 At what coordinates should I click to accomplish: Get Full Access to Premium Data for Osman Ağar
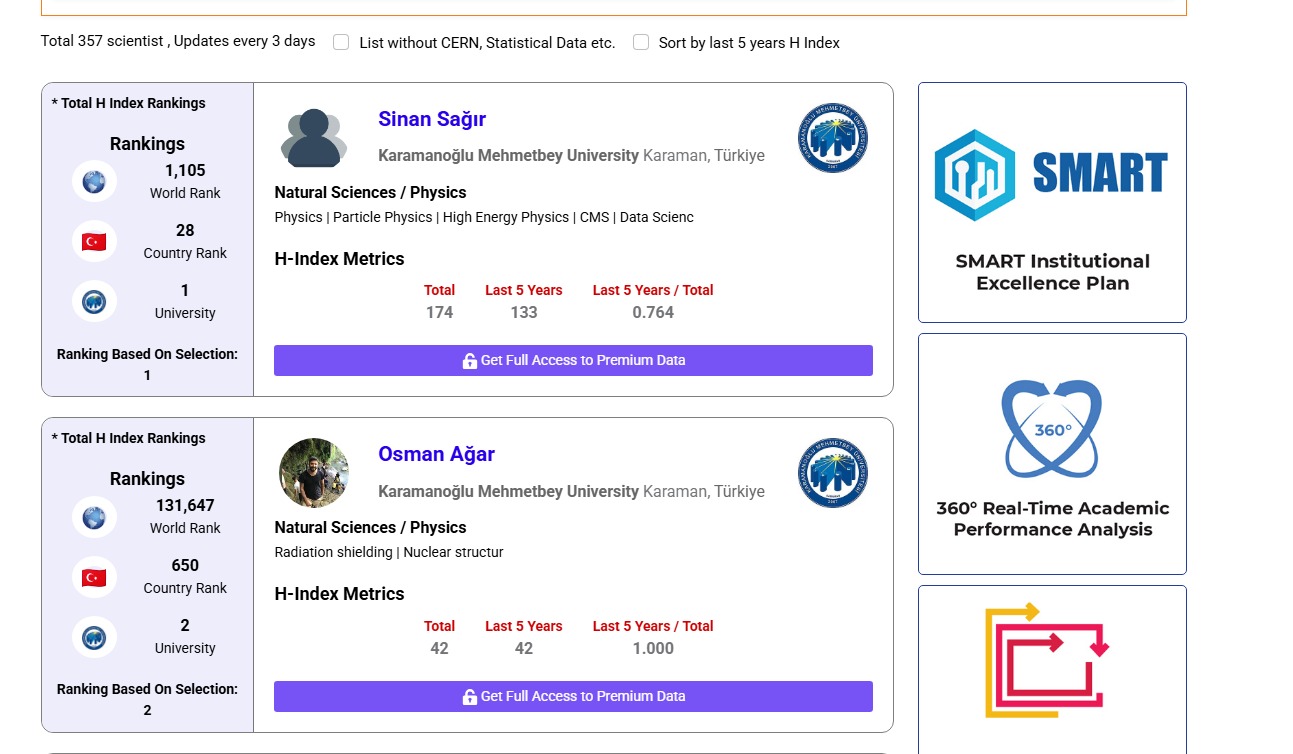pyautogui.click(x=573, y=696)
